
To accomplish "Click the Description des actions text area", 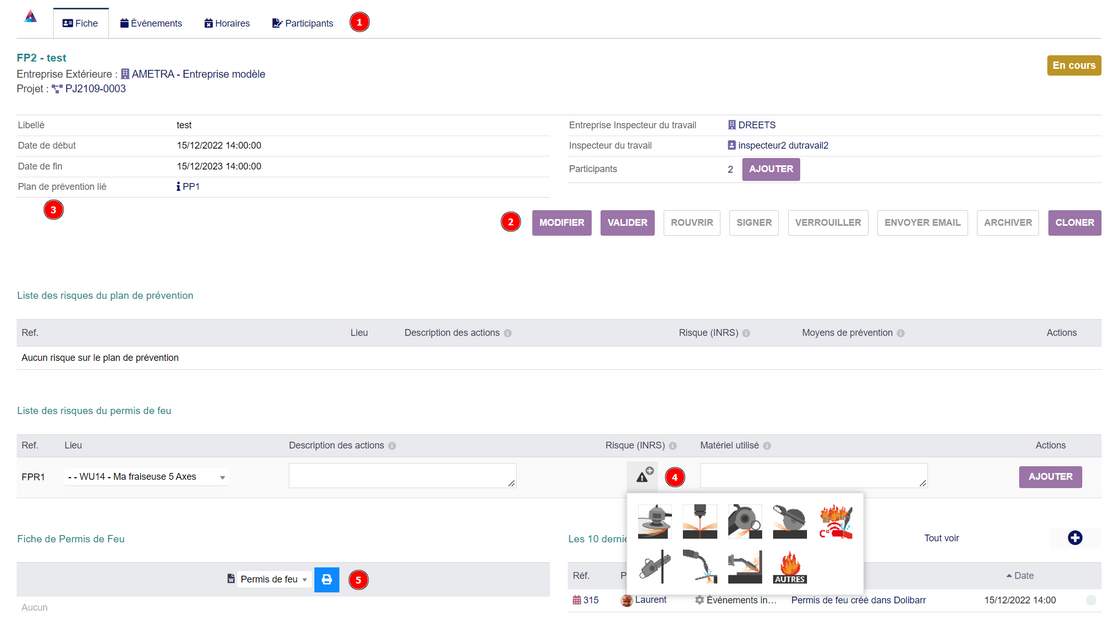I will (402, 476).
